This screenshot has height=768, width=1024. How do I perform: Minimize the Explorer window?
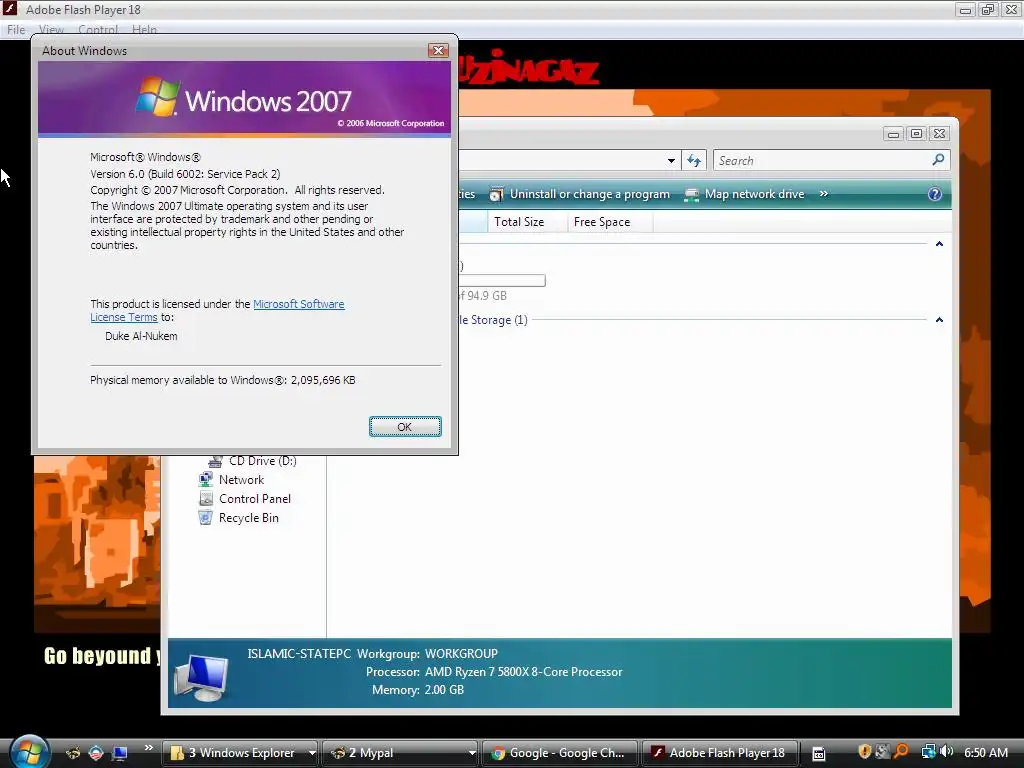(x=893, y=134)
